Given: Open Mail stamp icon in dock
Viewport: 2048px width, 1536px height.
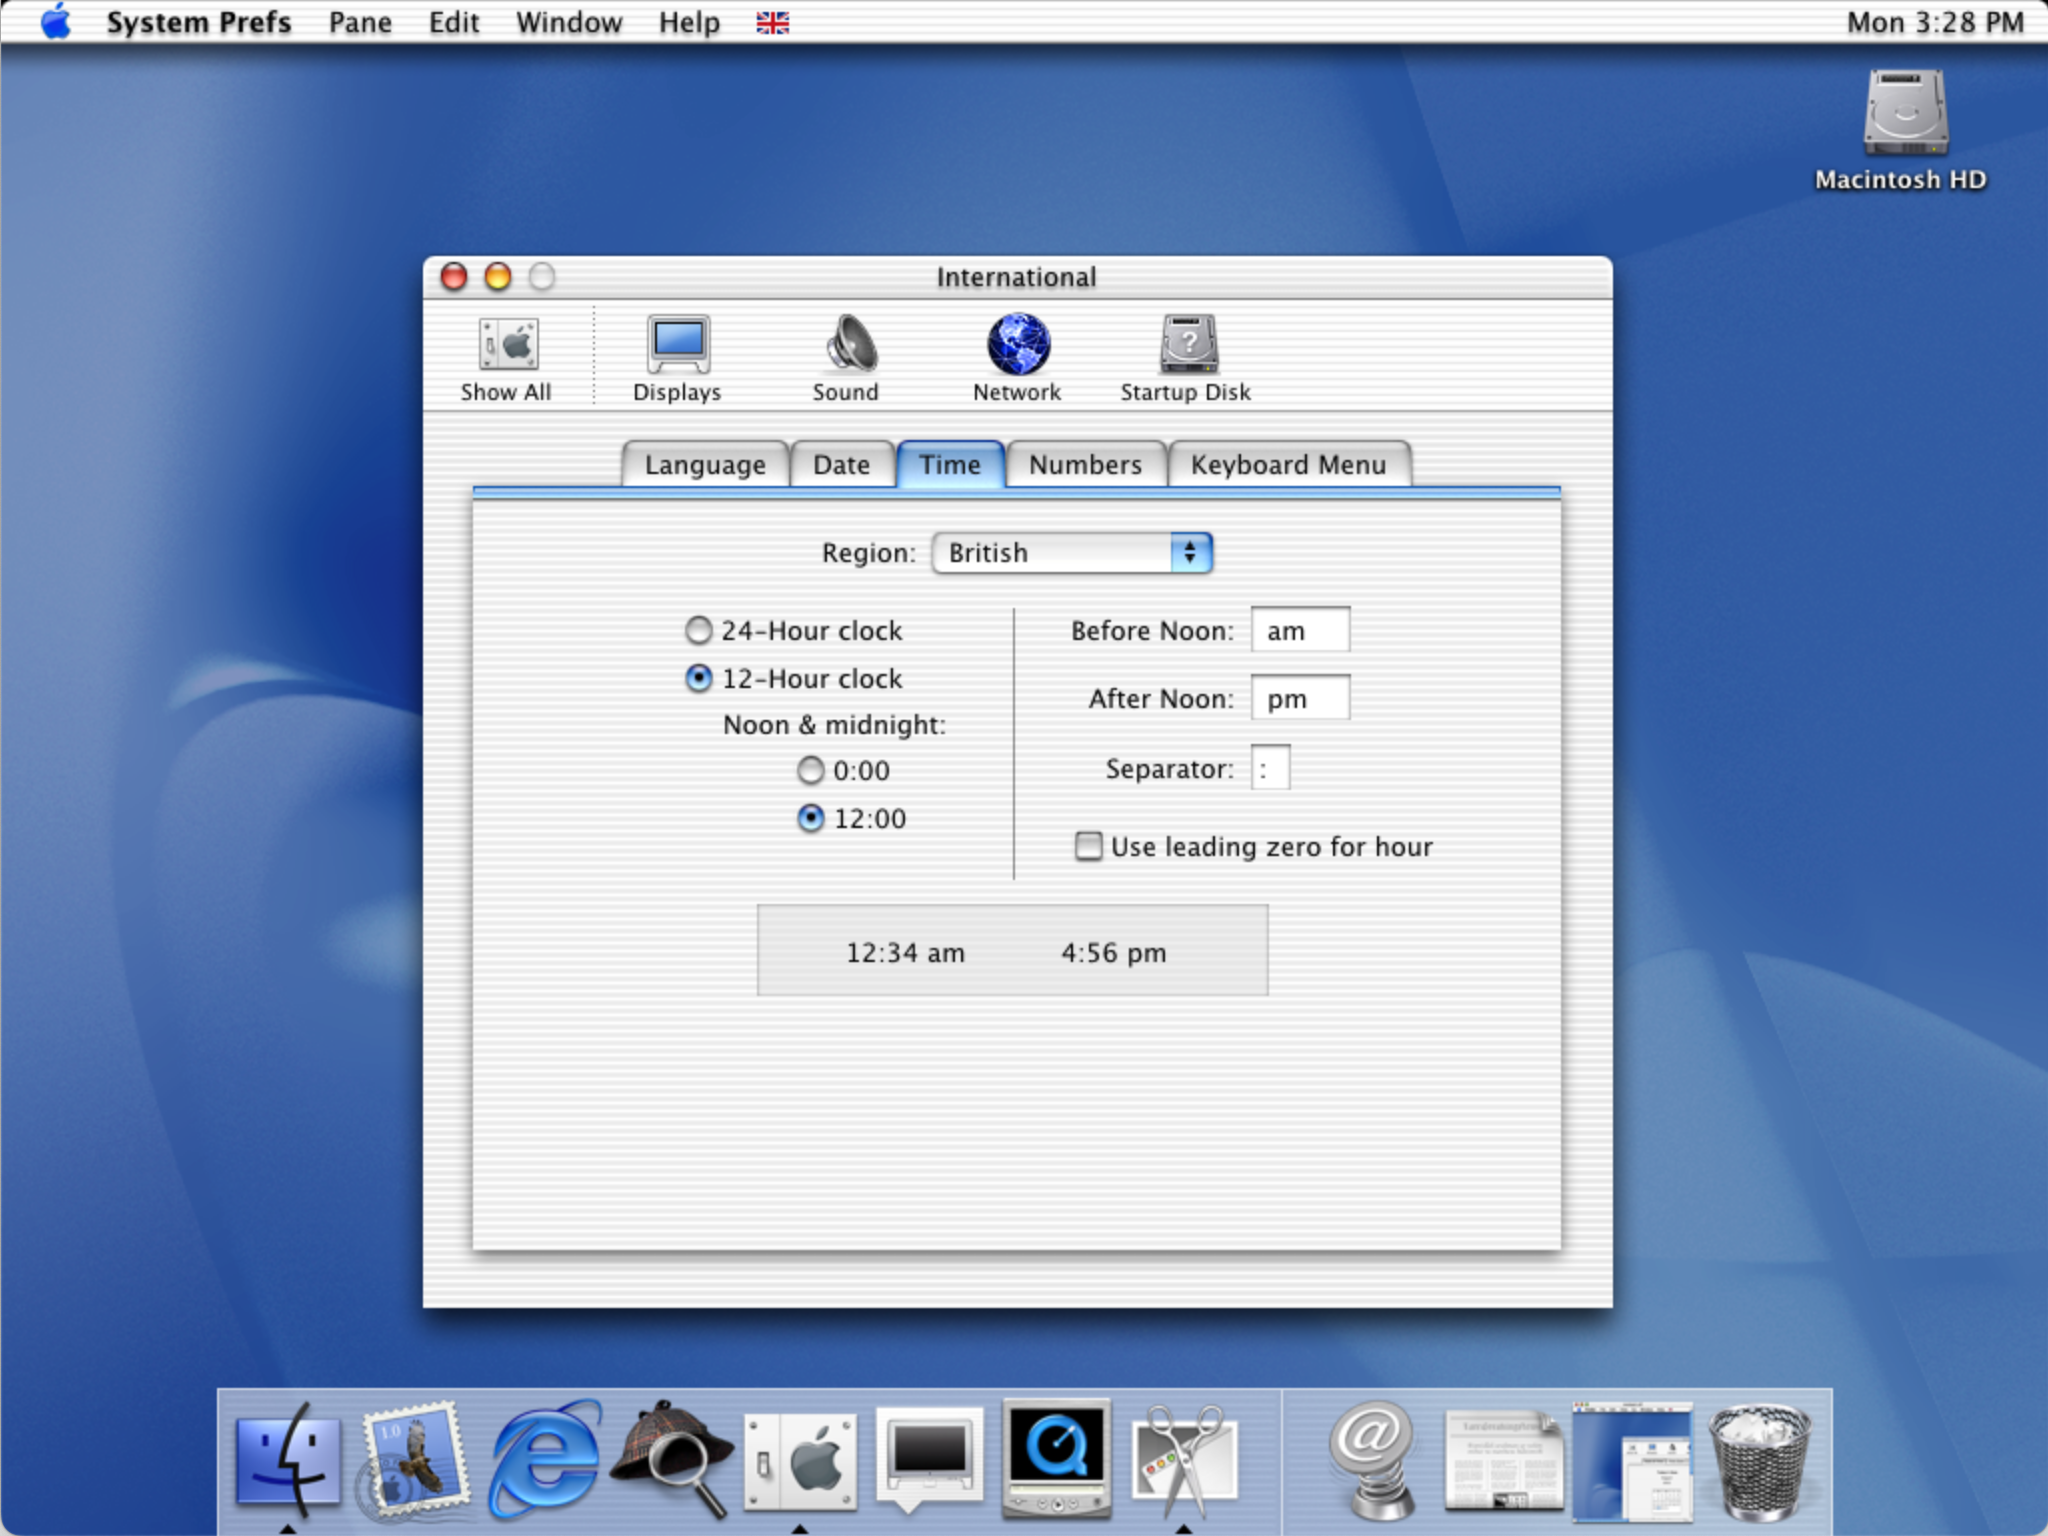Looking at the screenshot, I should click(x=414, y=1458).
